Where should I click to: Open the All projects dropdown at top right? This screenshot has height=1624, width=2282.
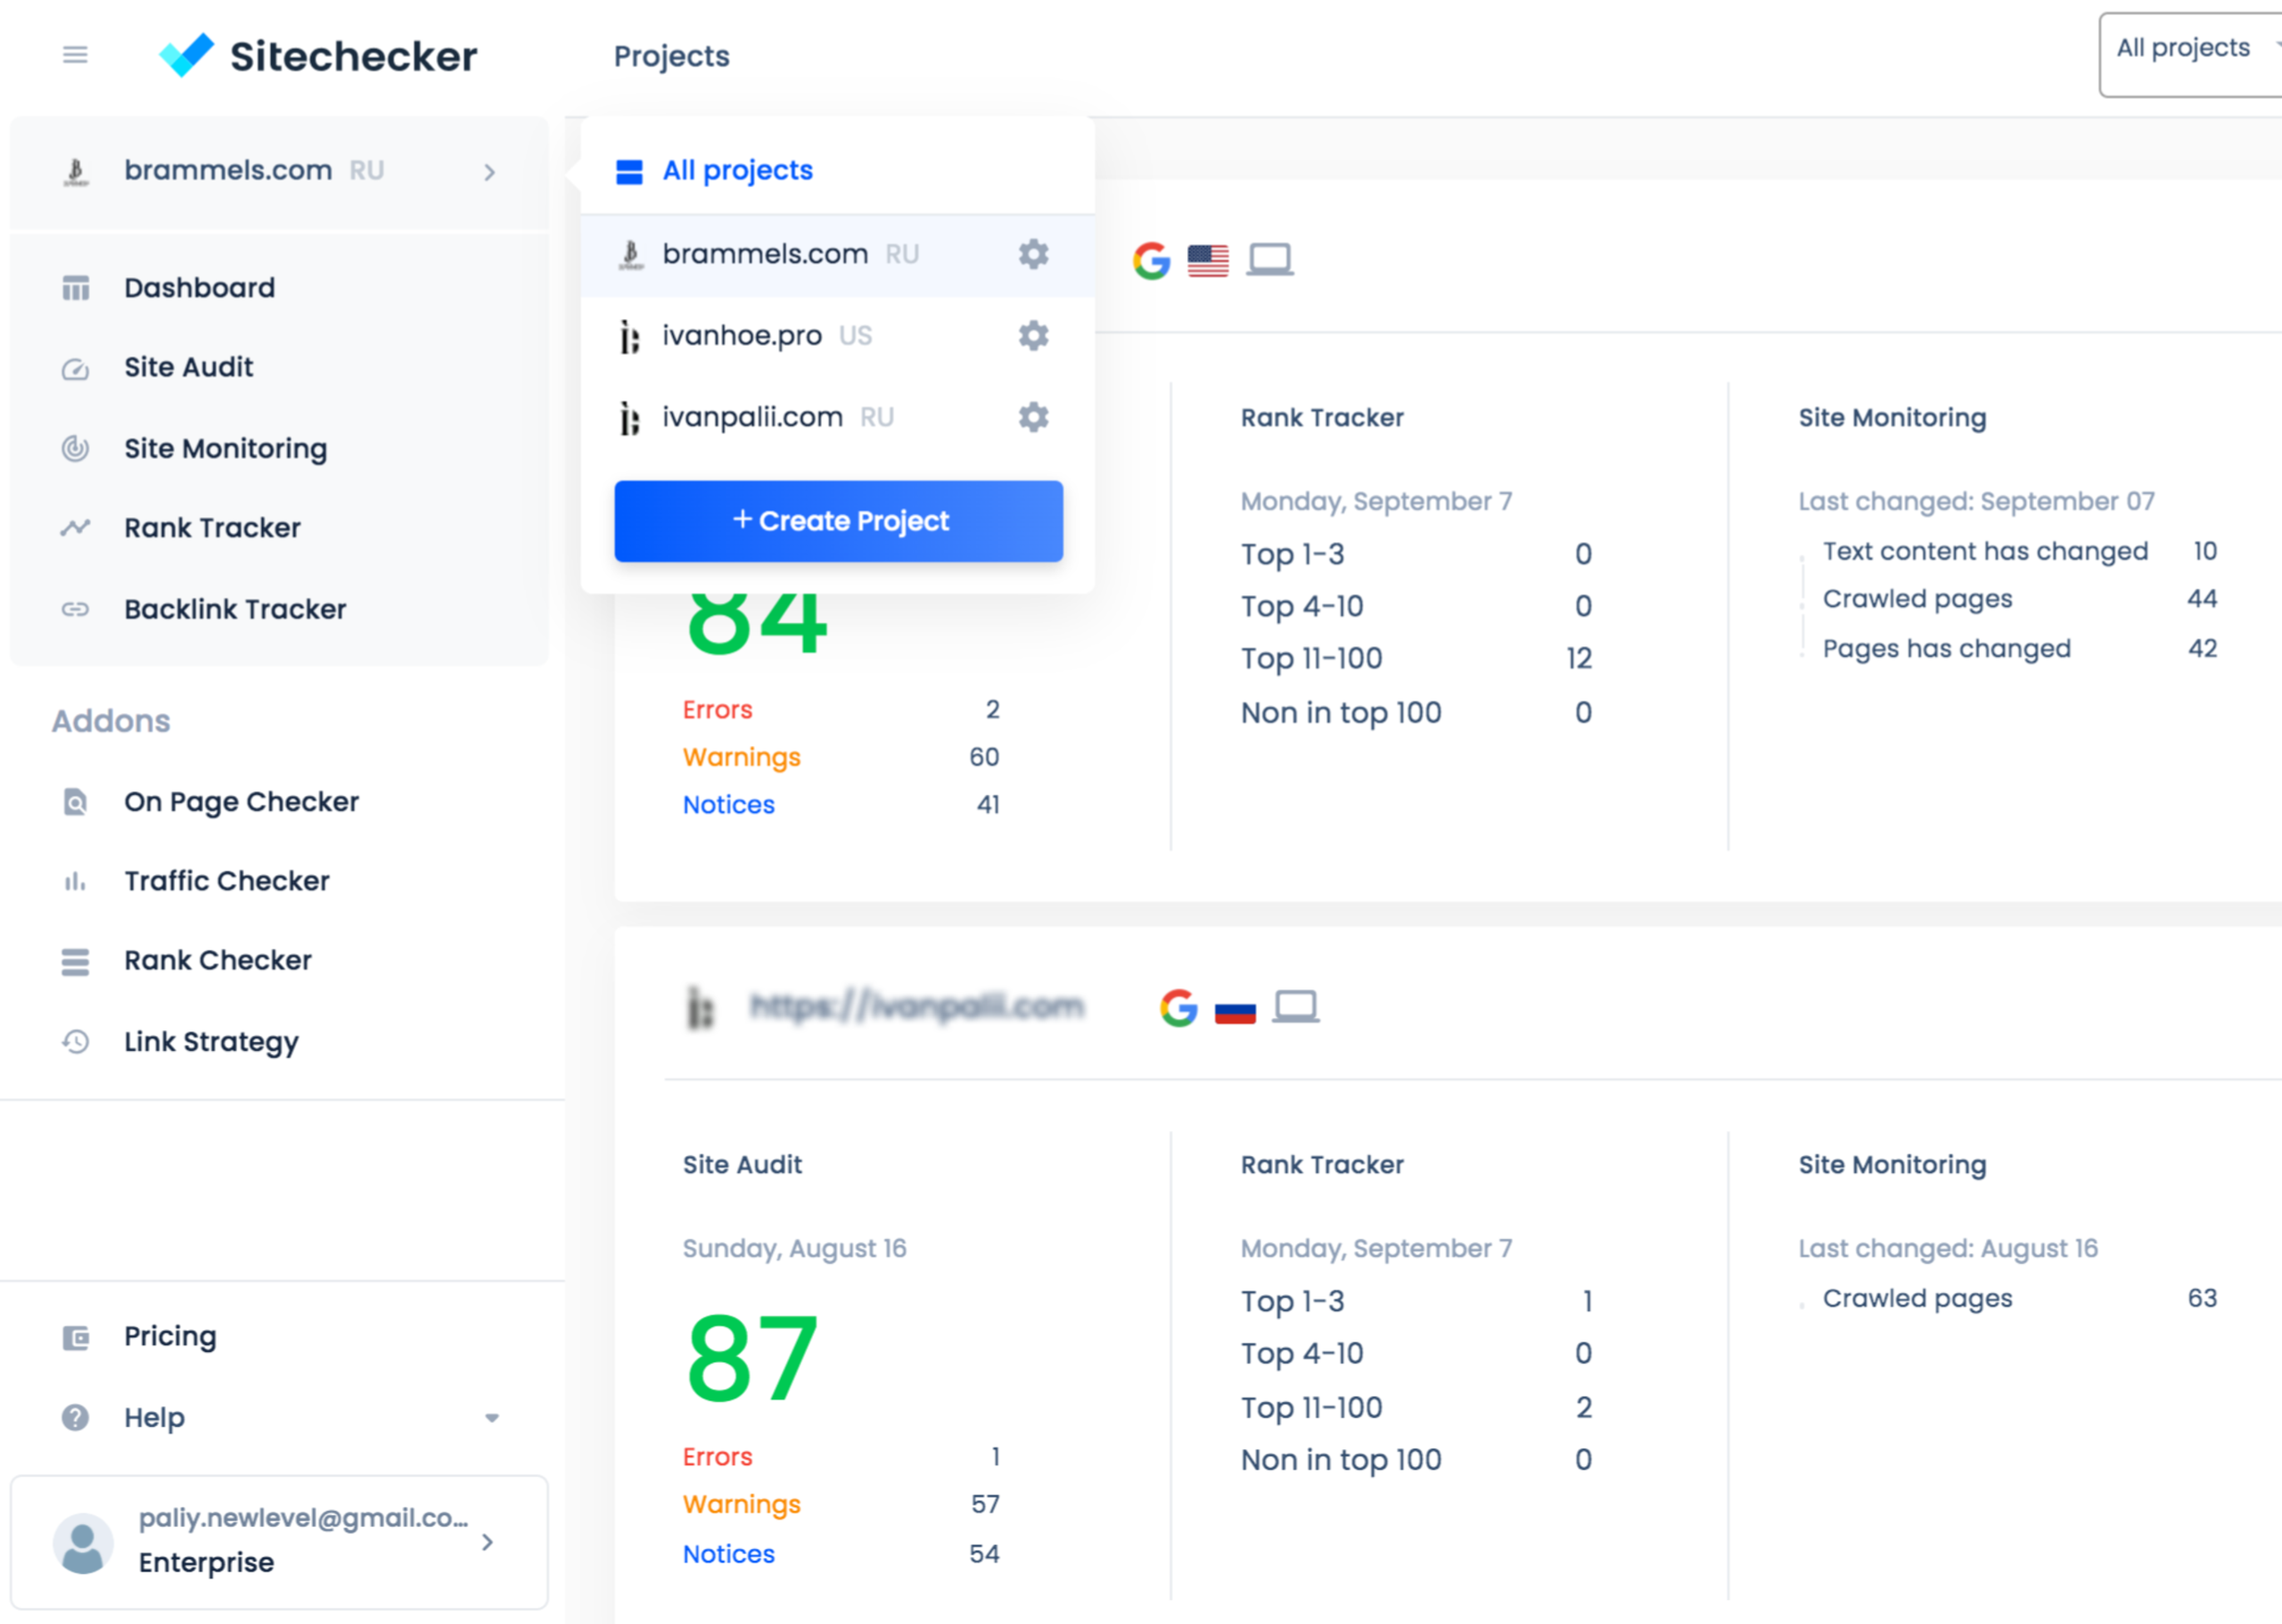pos(2190,55)
